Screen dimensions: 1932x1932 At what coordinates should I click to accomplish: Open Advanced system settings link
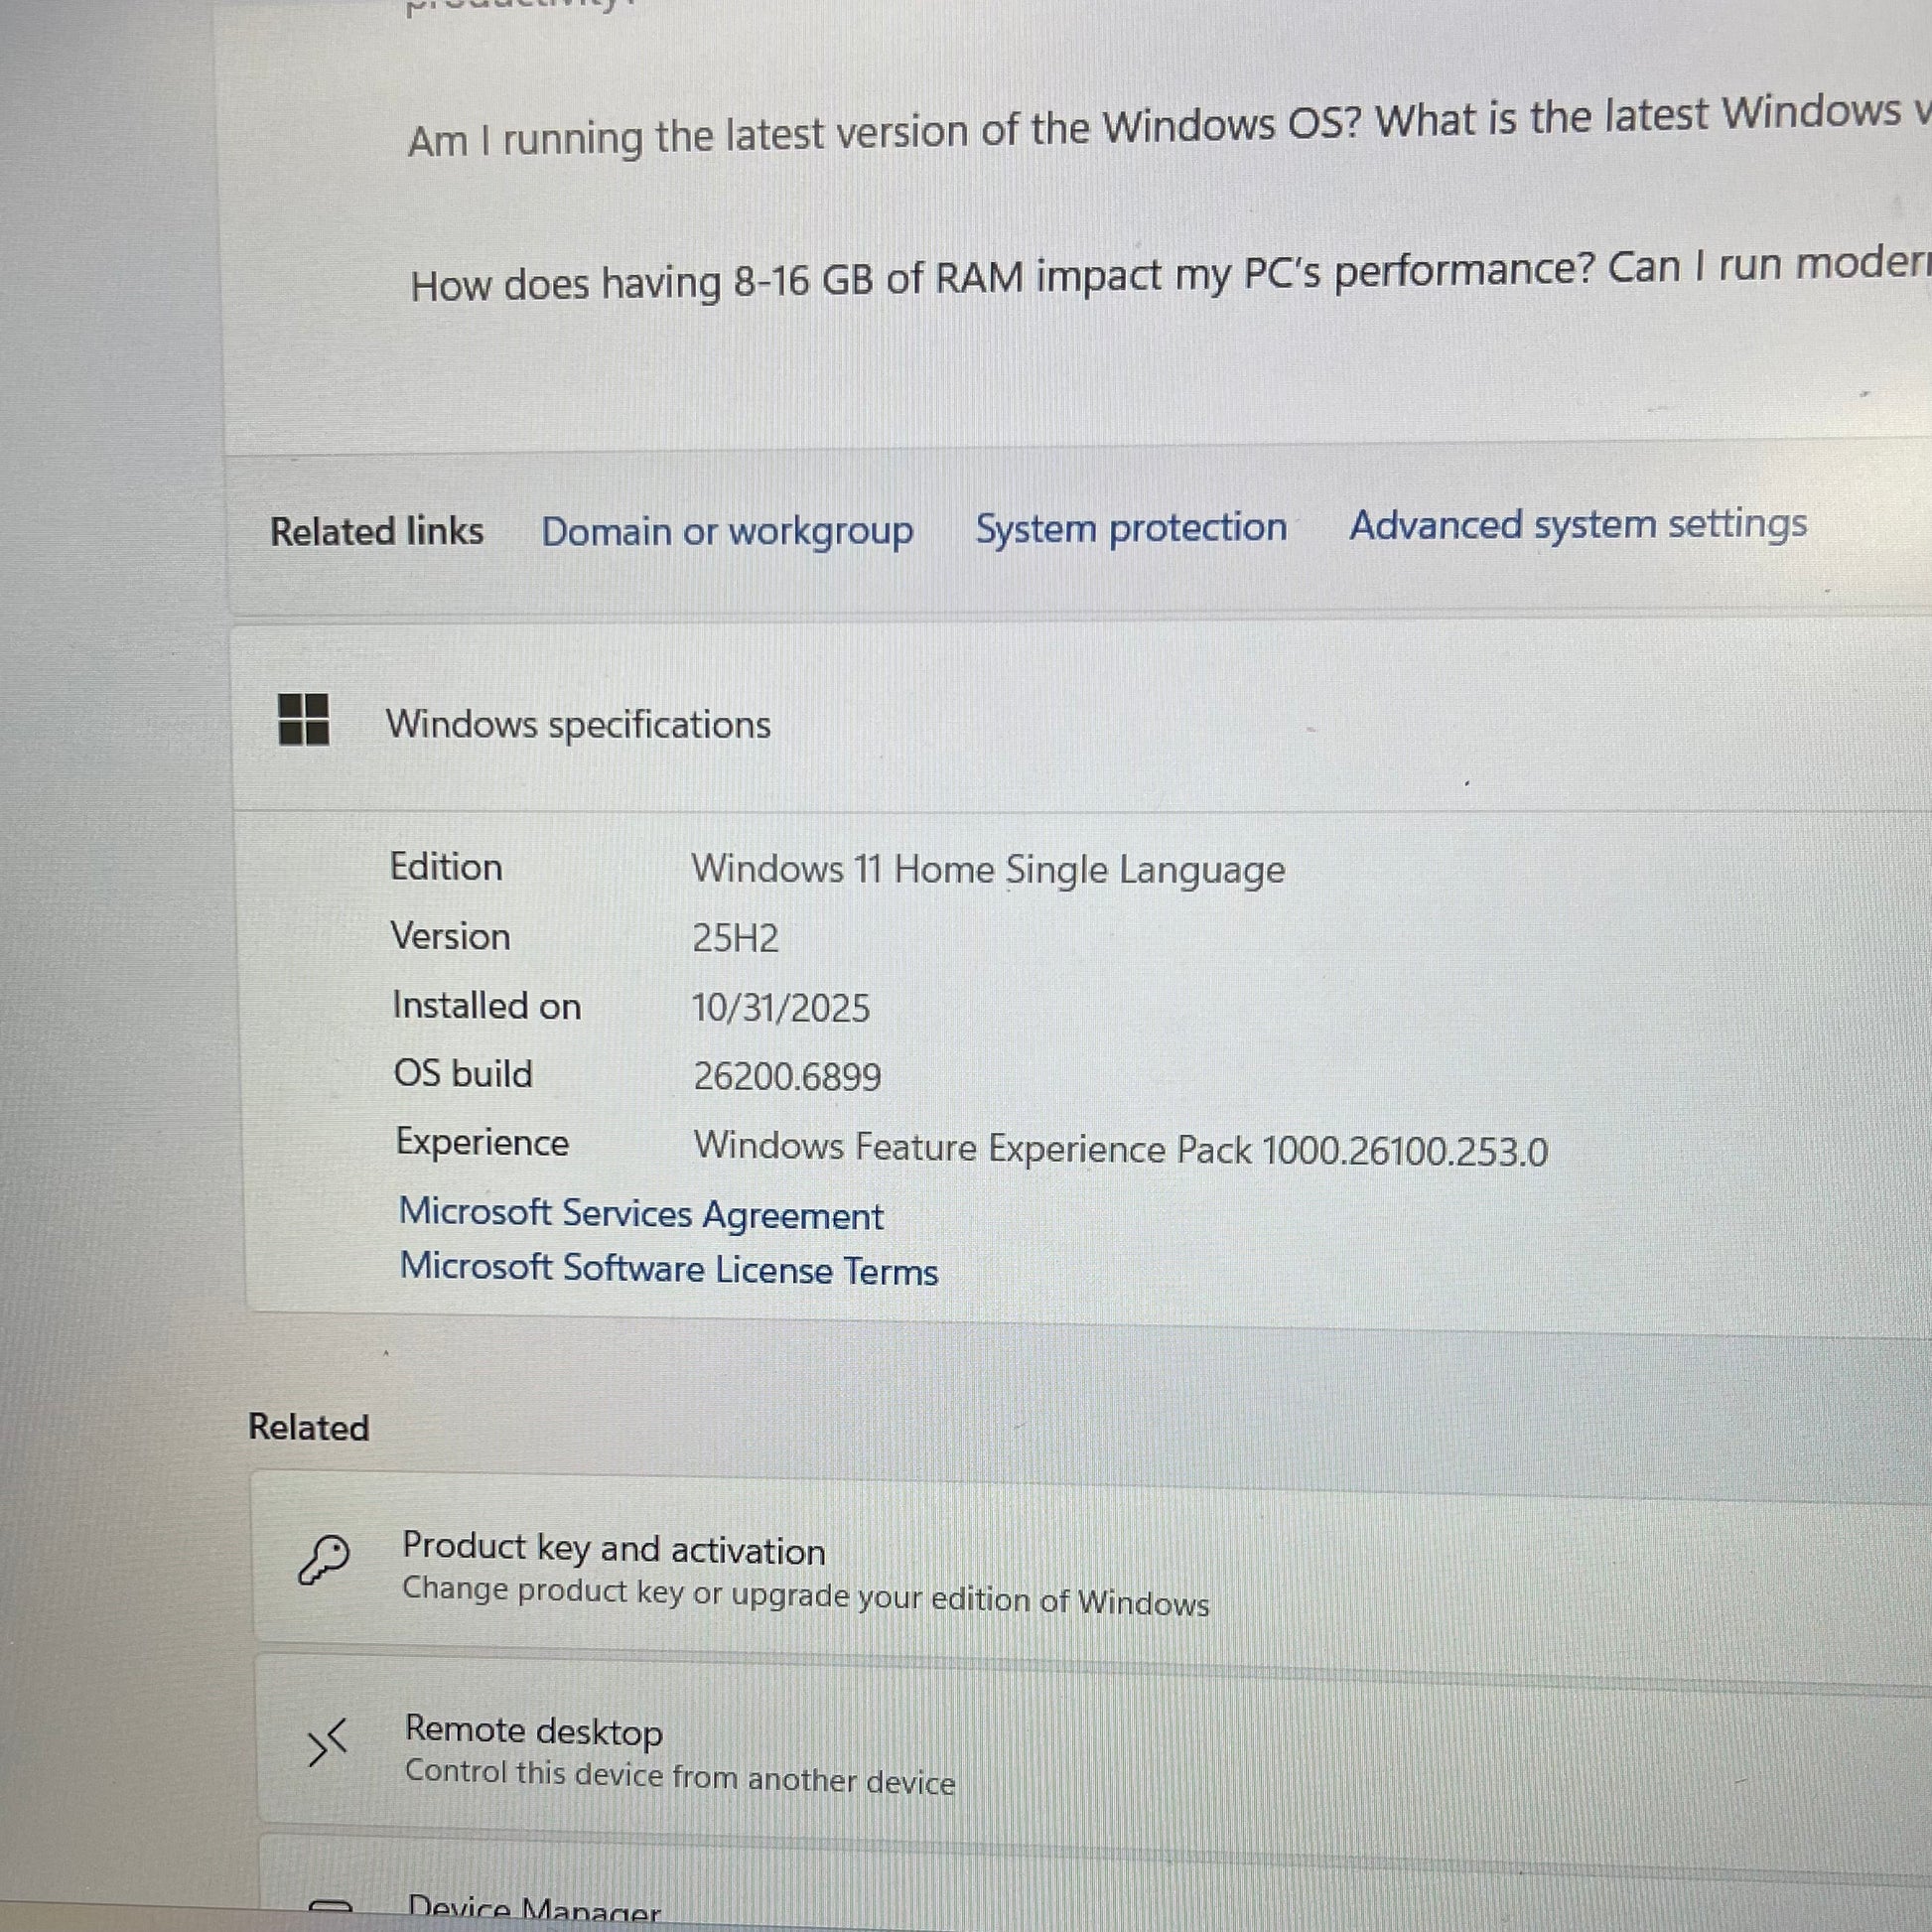1578,524
